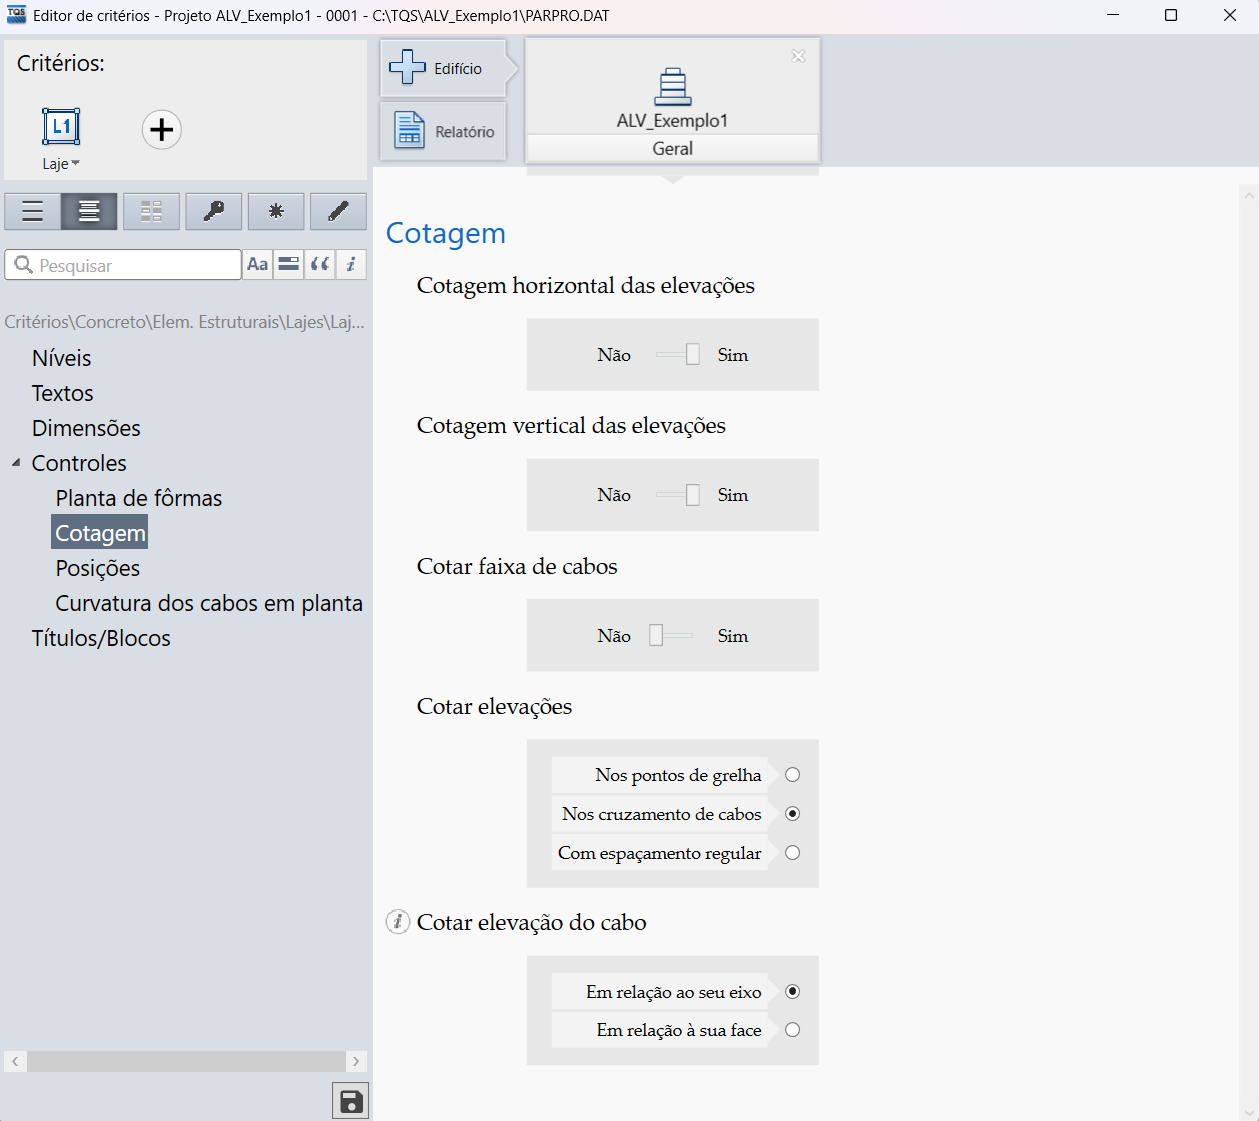Select Títulos/Blocos in the tree
This screenshot has width=1259, height=1121.
coord(101,638)
